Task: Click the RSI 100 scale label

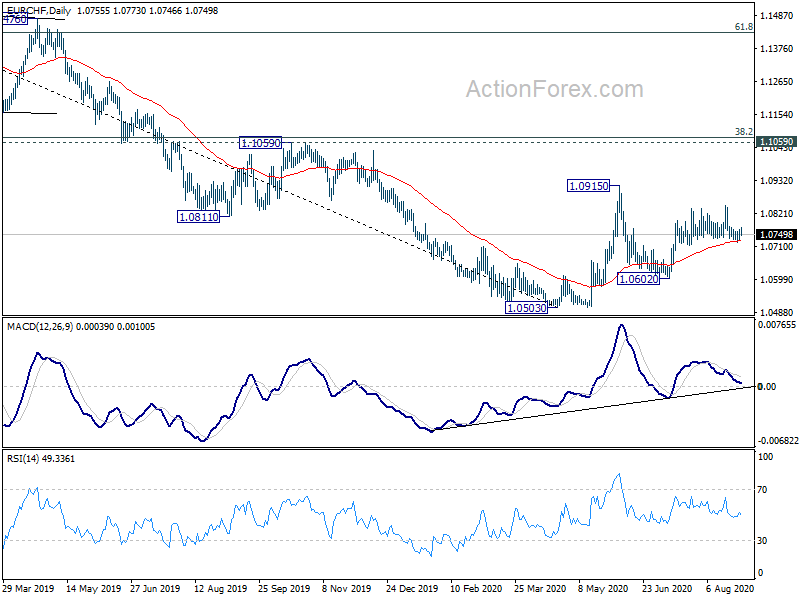Action: [765, 457]
